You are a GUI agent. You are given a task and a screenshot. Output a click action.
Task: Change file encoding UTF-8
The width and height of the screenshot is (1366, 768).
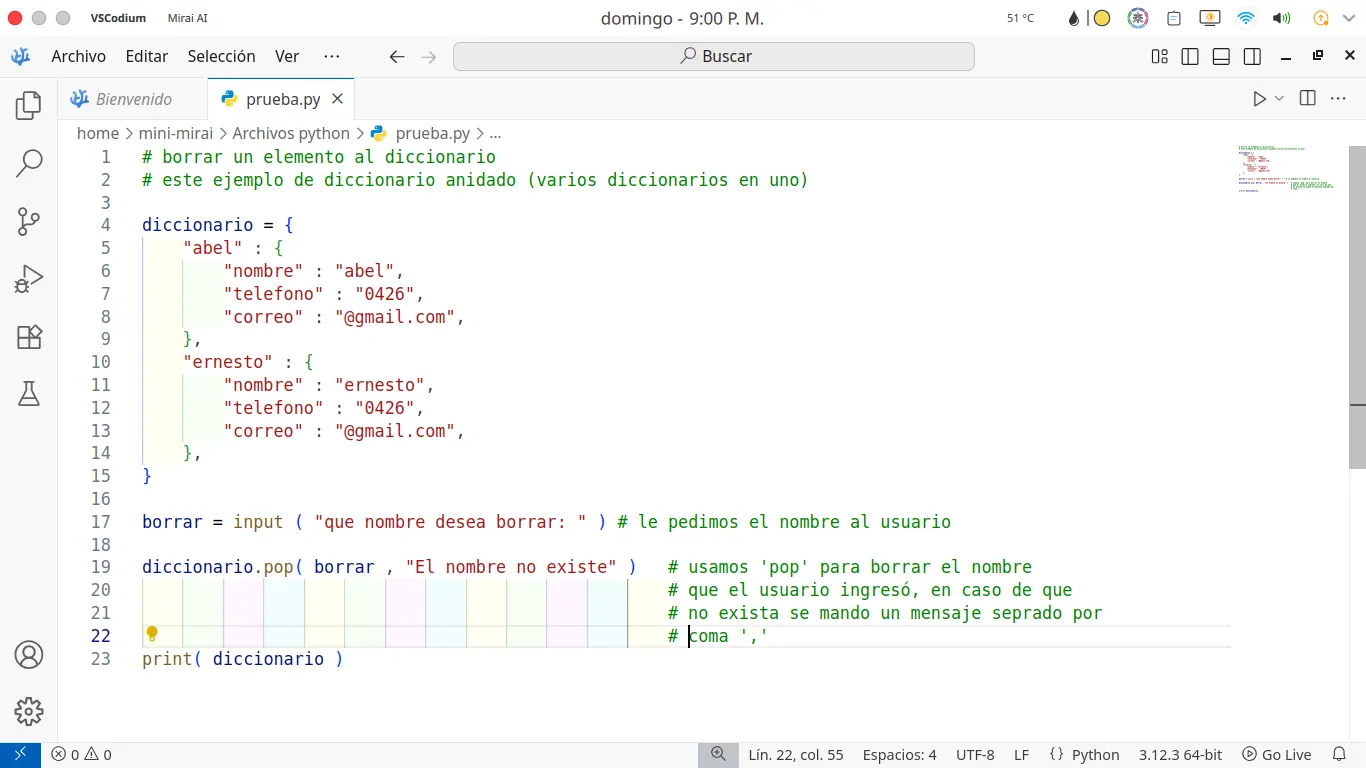(975, 755)
